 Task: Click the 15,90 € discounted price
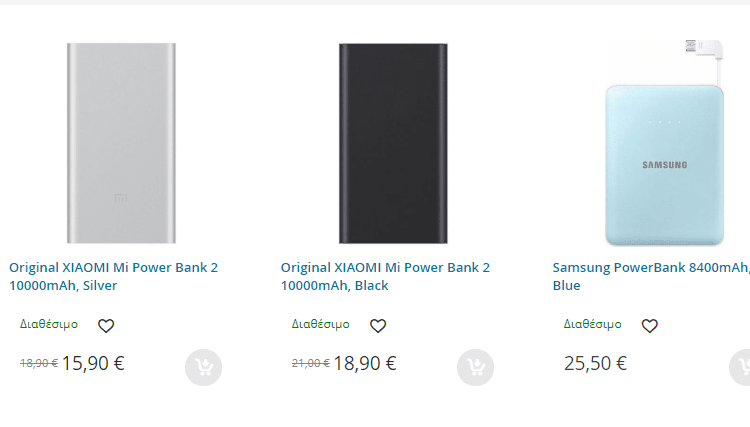(x=93, y=363)
